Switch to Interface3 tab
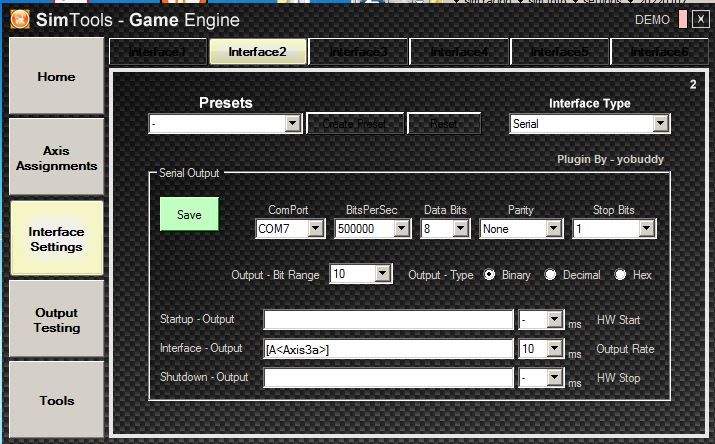 358,52
